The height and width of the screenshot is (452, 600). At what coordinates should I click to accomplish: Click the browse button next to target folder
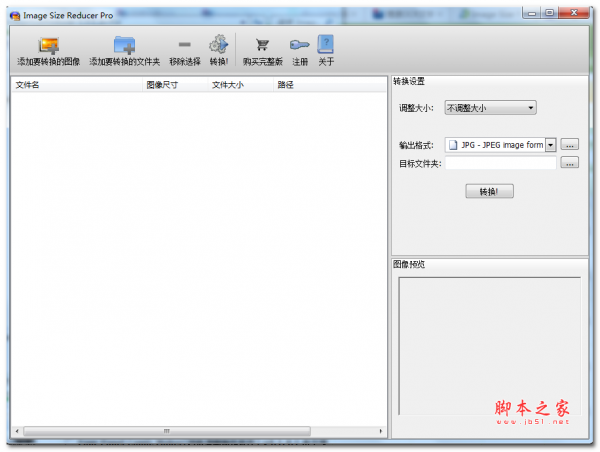[x=569, y=163]
